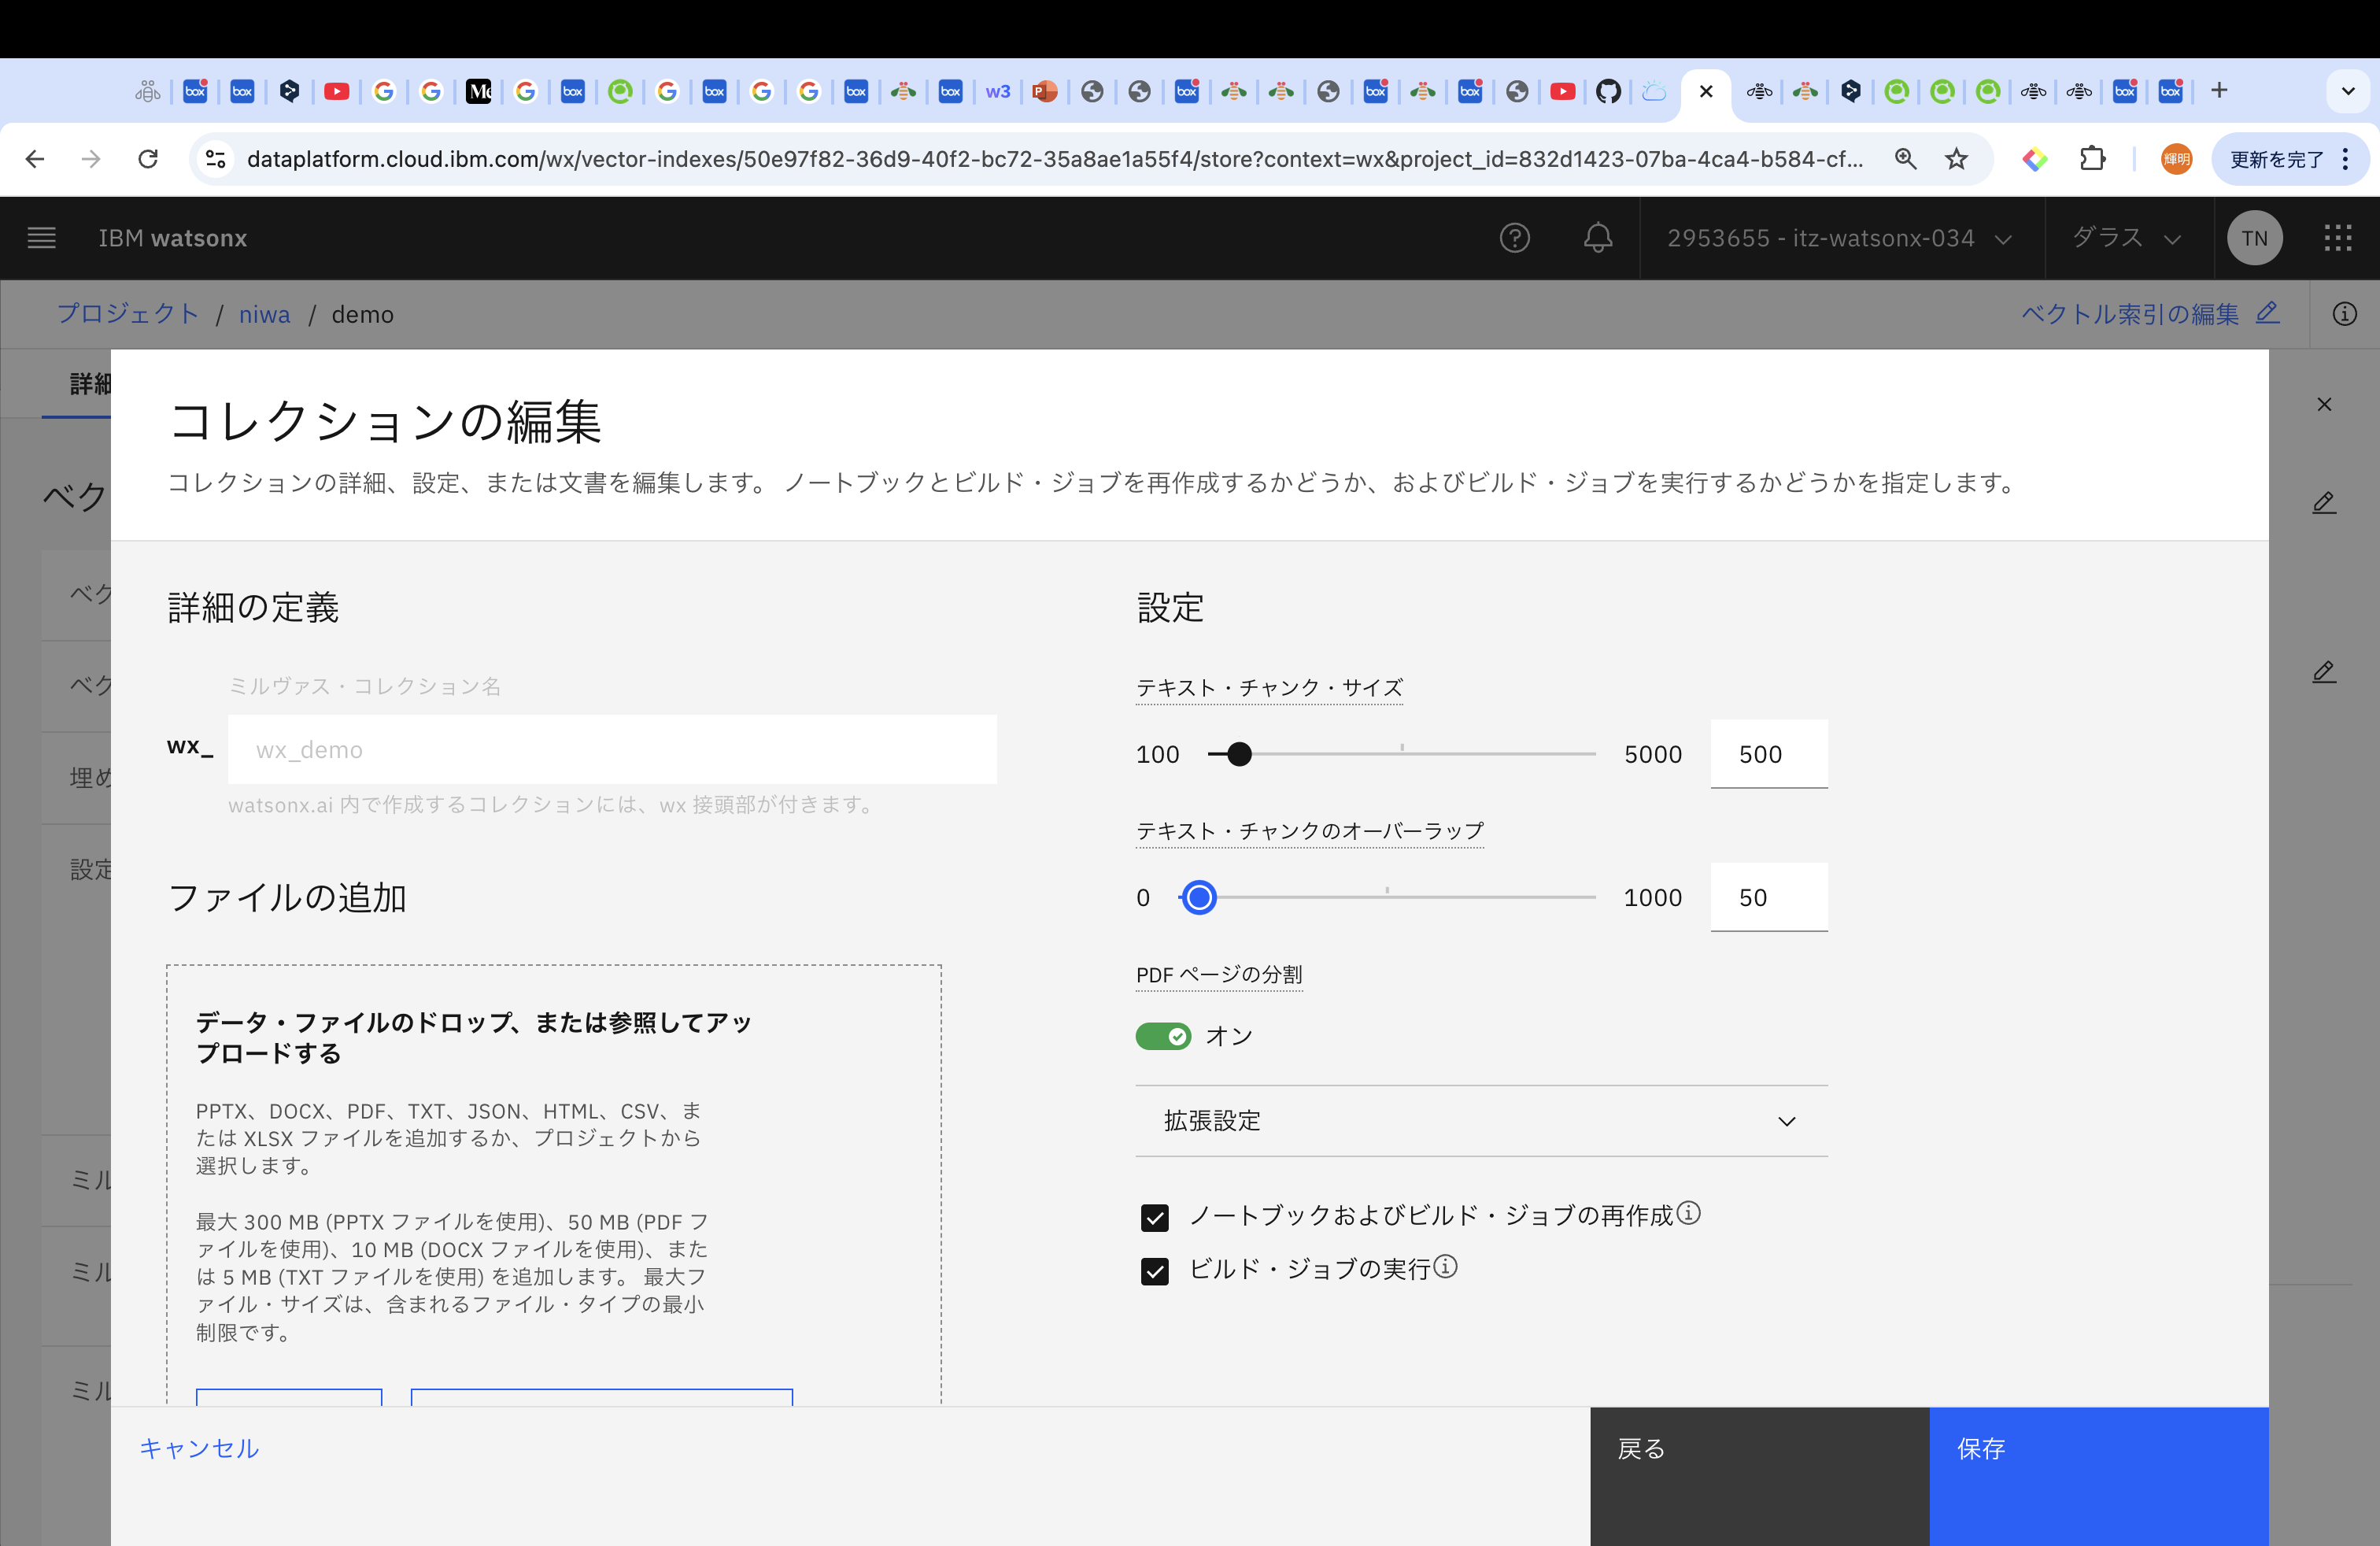This screenshot has width=2380, height=1546.
Task: Click the 戻る button
Action: 1758,1450
